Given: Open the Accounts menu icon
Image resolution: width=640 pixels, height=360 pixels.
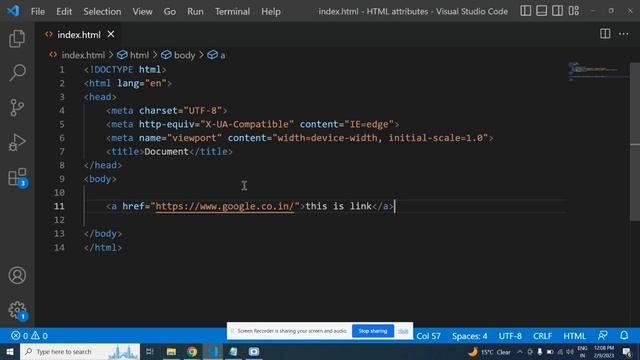Looking at the screenshot, I should [17, 276].
